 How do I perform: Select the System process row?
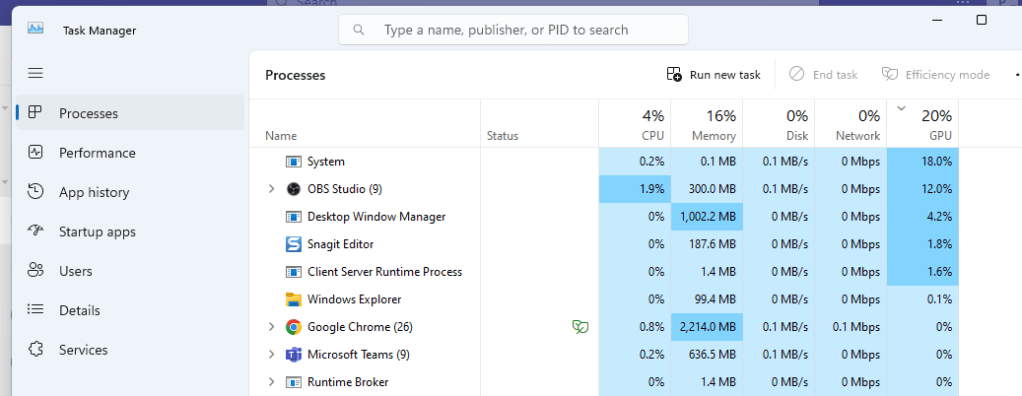604,162
